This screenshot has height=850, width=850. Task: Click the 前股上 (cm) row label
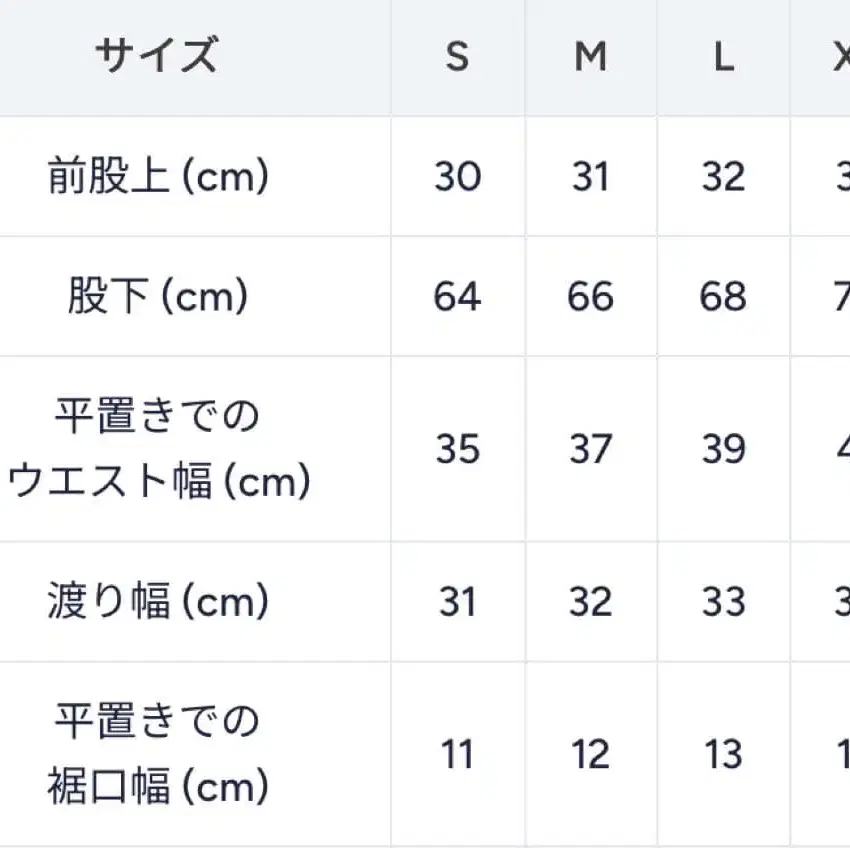click(x=158, y=177)
